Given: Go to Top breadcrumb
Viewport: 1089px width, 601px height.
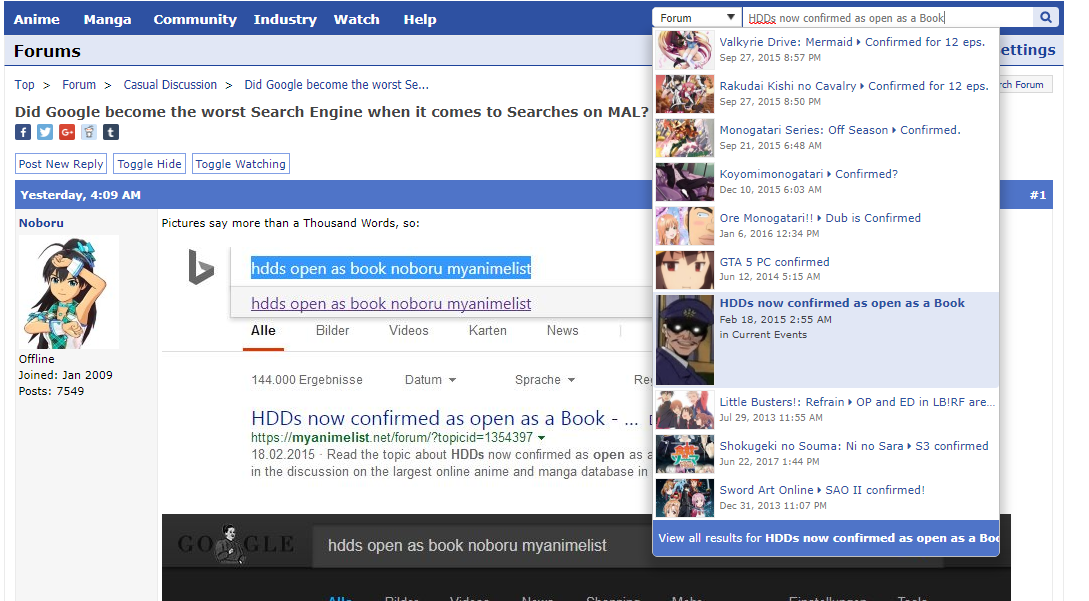Looking at the screenshot, I should (24, 85).
